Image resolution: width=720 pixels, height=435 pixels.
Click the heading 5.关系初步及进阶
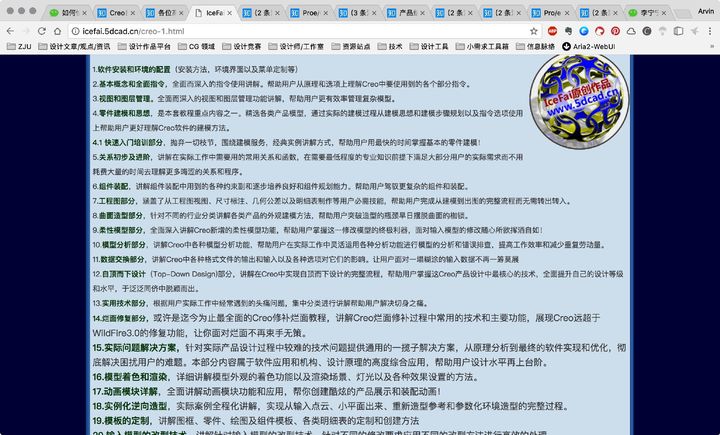coord(122,157)
